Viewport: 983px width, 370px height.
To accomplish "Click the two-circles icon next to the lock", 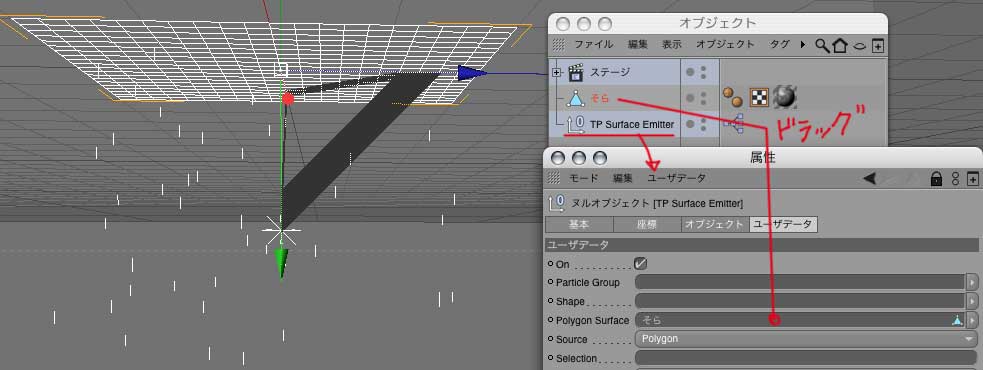I will [955, 179].
